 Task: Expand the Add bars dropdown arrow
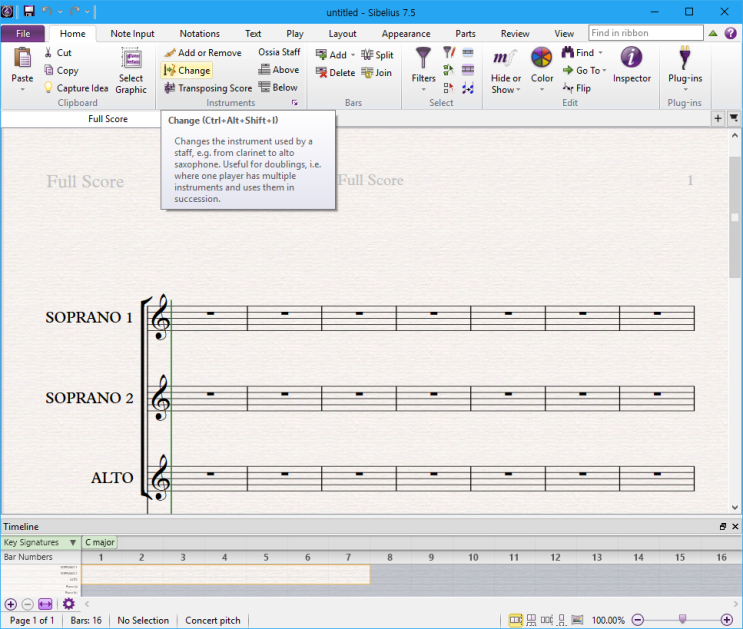(353, 55)
